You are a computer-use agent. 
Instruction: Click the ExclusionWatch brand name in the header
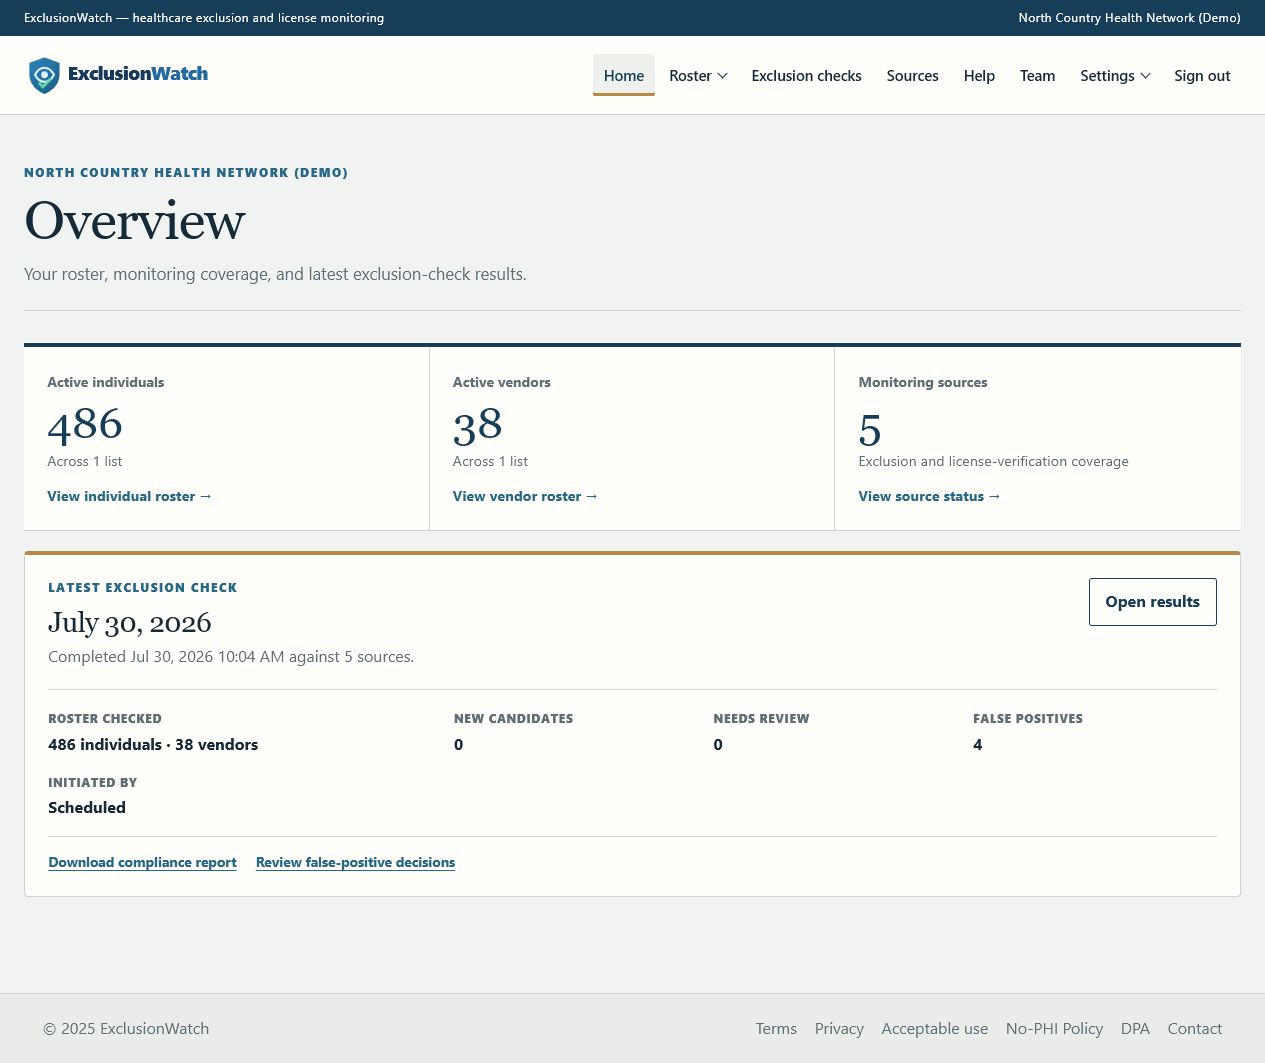pos(138,74)
